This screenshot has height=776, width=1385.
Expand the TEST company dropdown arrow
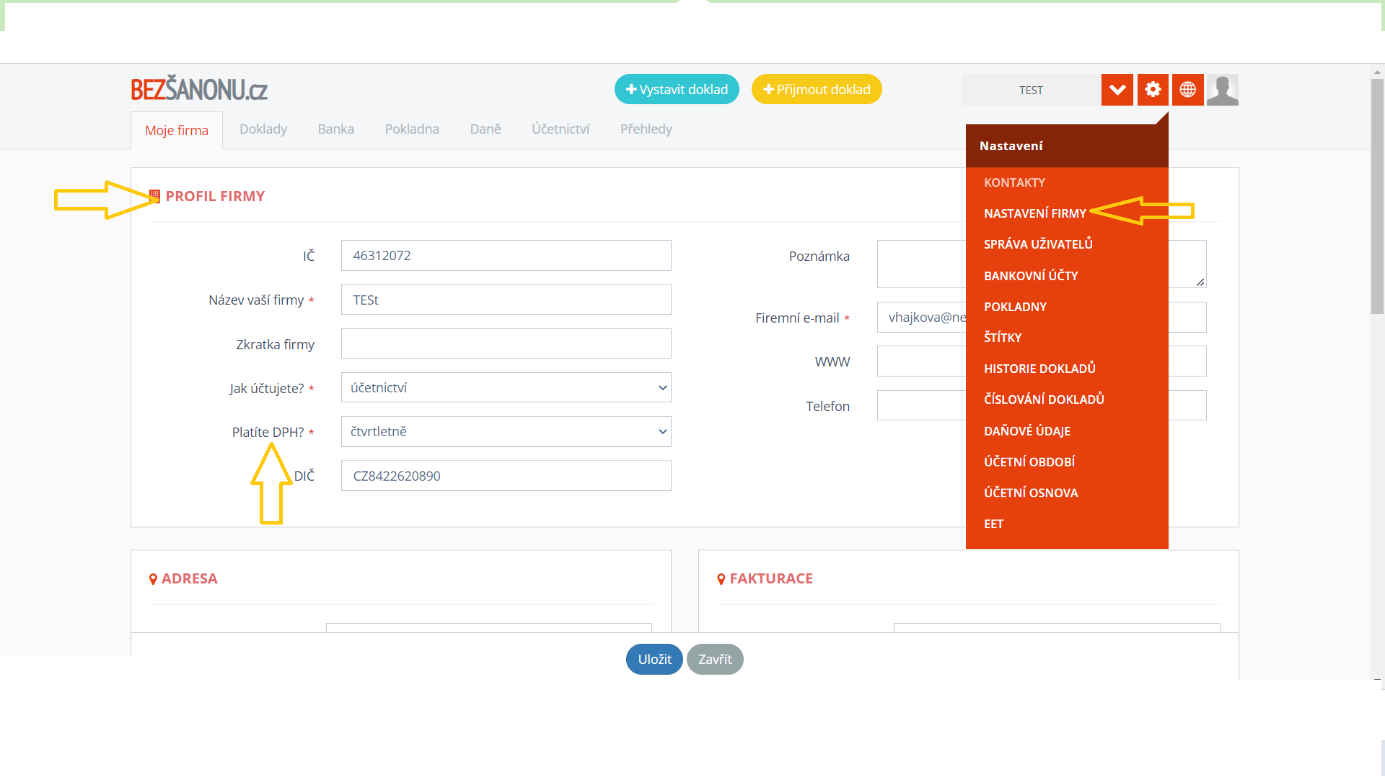[x=1117, y=89]
